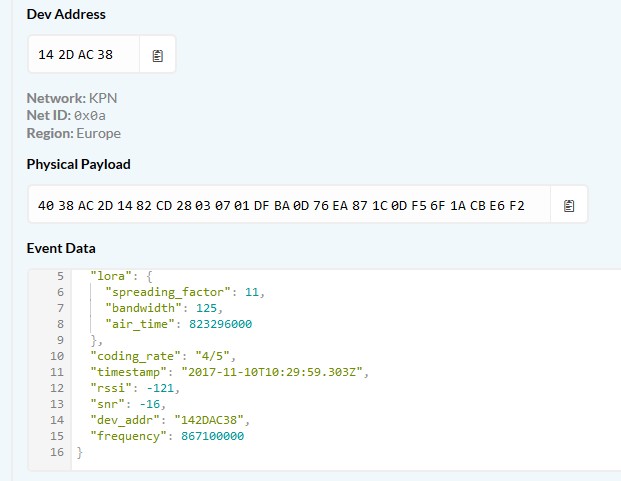The width and height of the screenshot is (621, 481).
Task: Click inside the Physical Payload hex field
Action: click(289, 205)
